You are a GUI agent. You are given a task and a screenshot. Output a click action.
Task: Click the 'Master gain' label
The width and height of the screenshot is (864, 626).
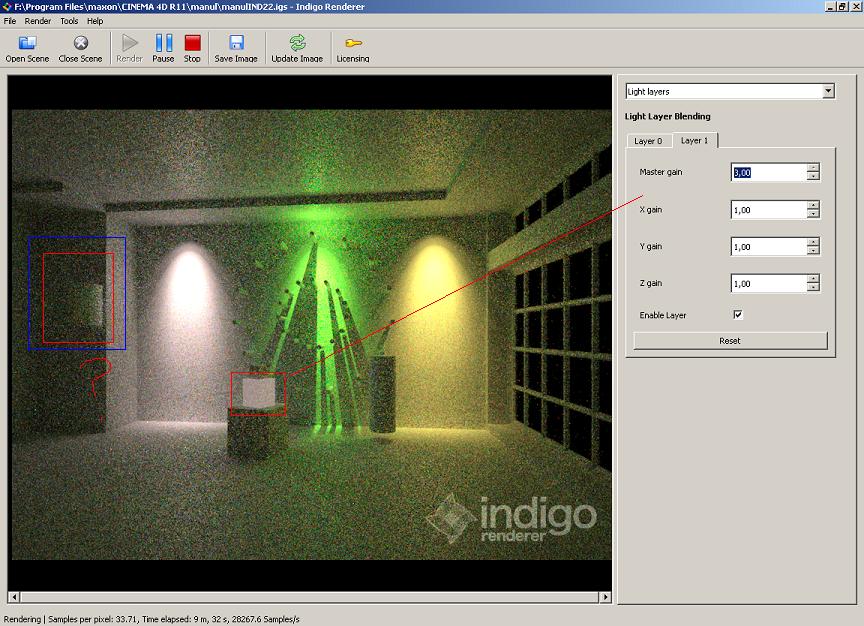click(661, 172)
